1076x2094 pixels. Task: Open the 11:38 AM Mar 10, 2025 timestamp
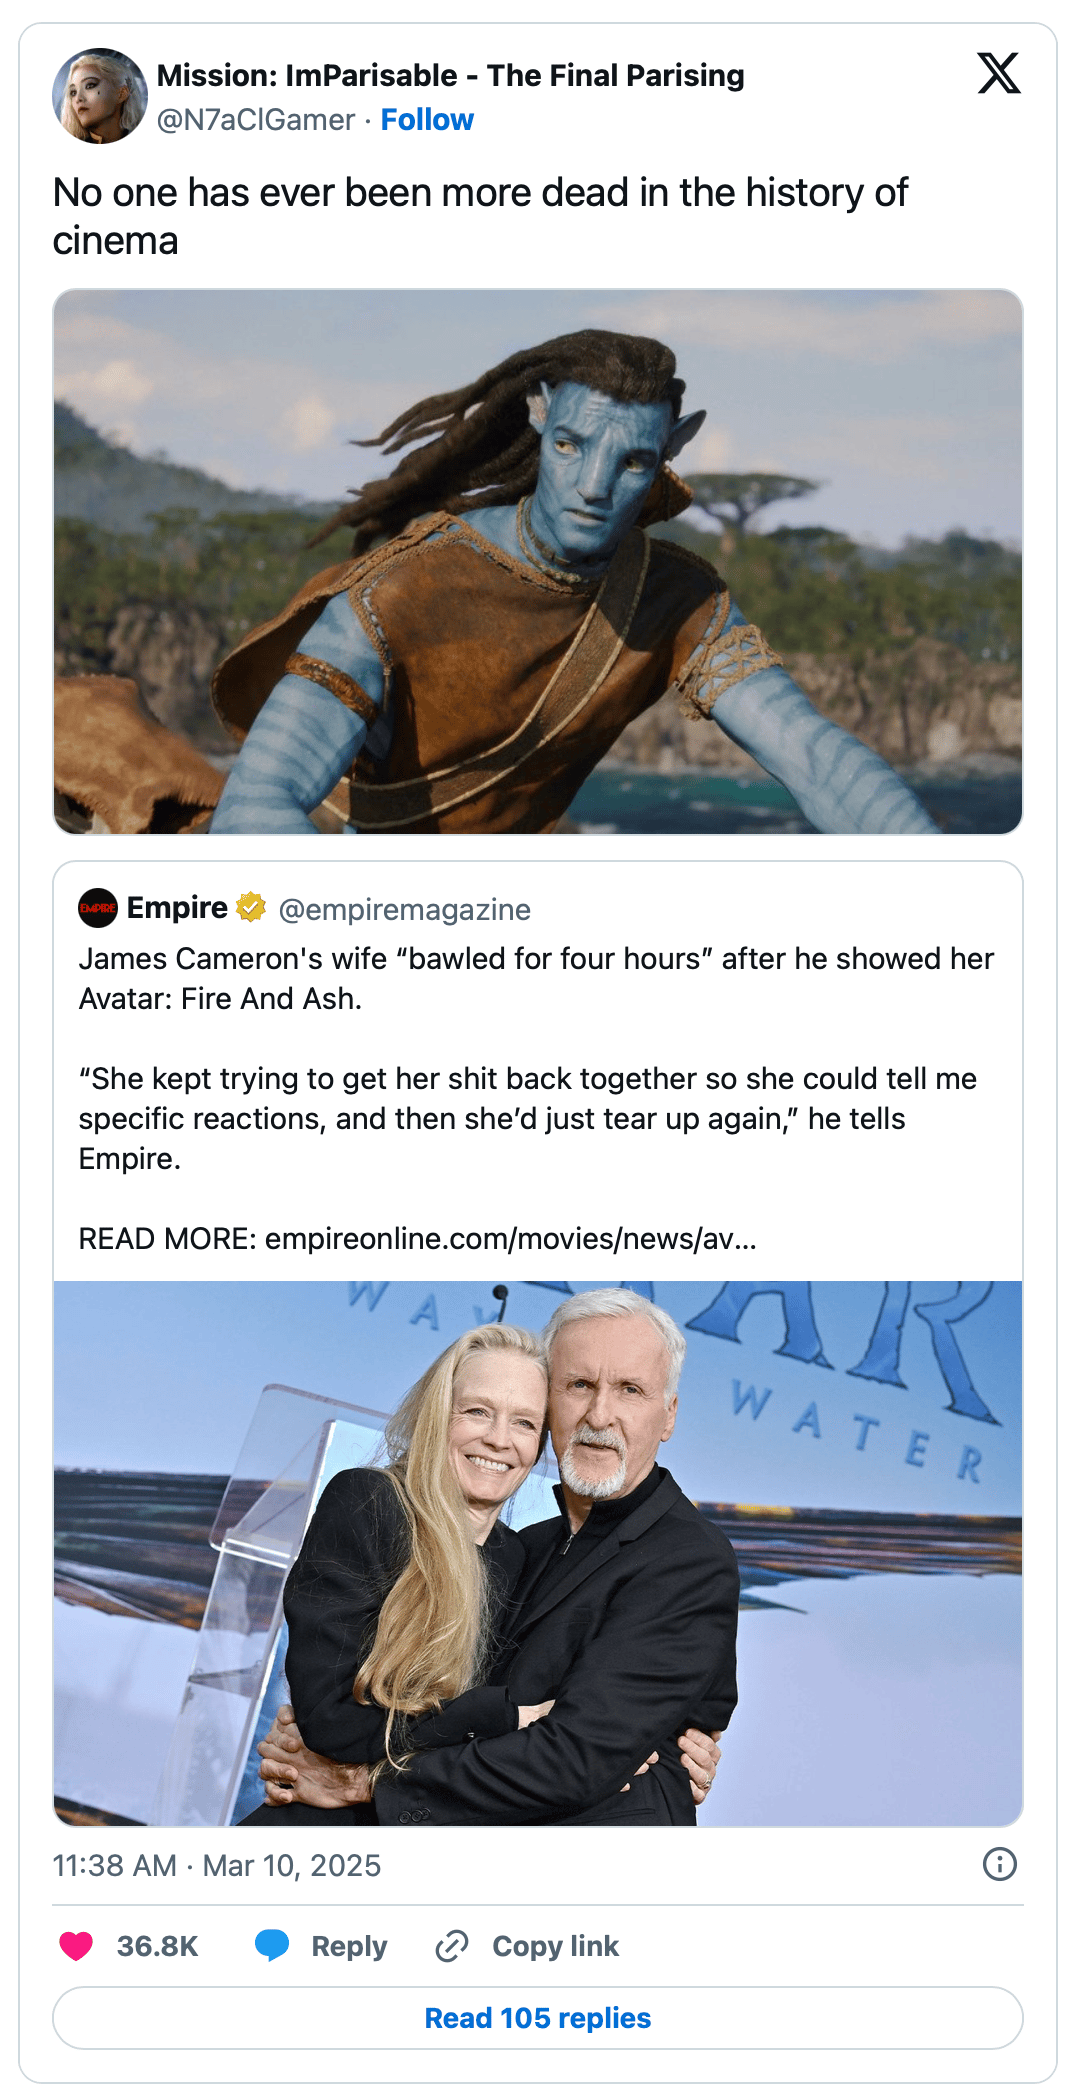pyautogui.click(x=217, y=1865)
